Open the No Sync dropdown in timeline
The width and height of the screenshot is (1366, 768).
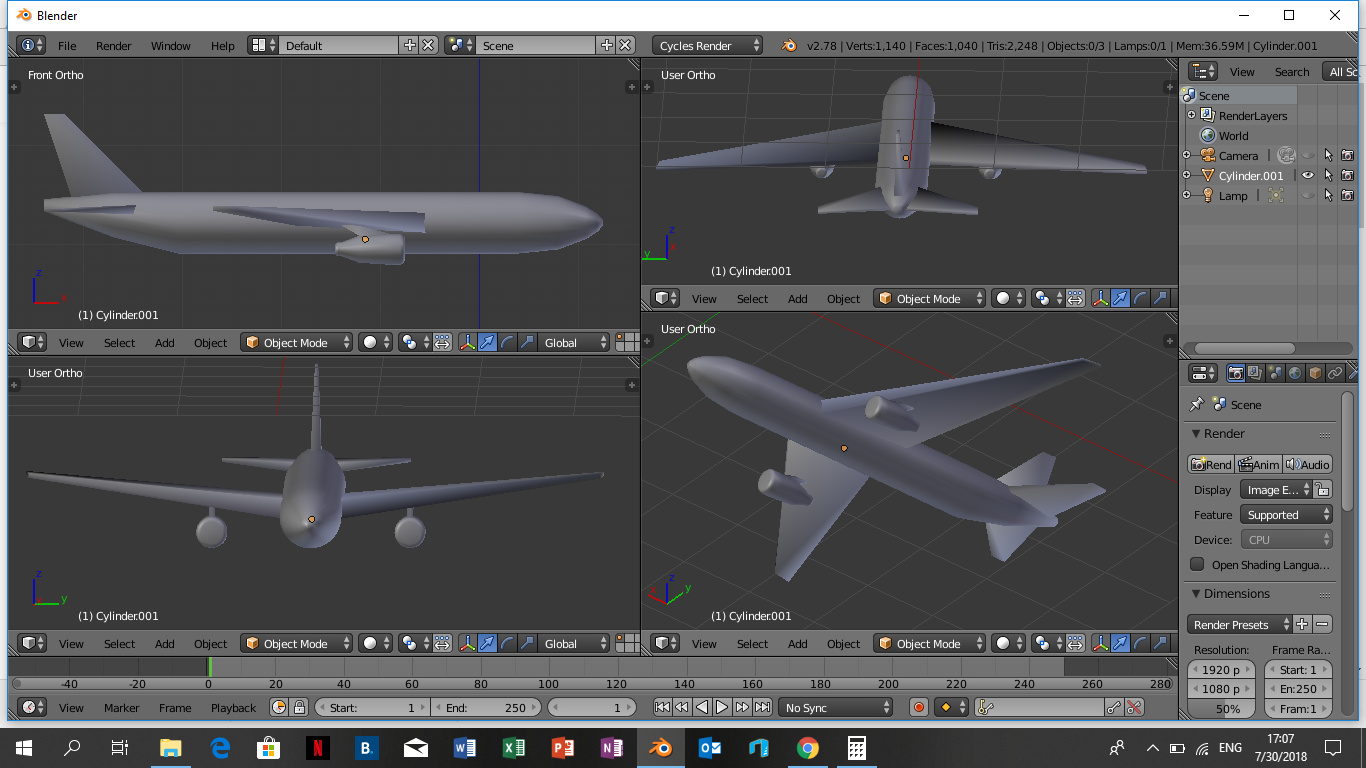[835, 707]
